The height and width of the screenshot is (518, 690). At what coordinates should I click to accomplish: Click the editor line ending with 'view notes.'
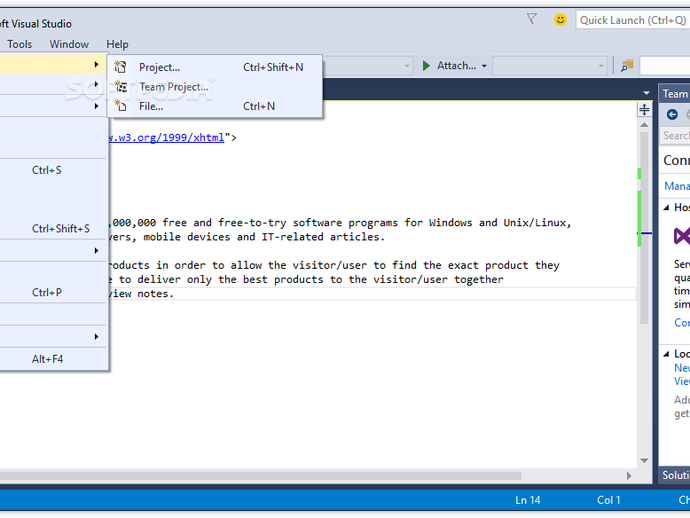tap(141, 294)
